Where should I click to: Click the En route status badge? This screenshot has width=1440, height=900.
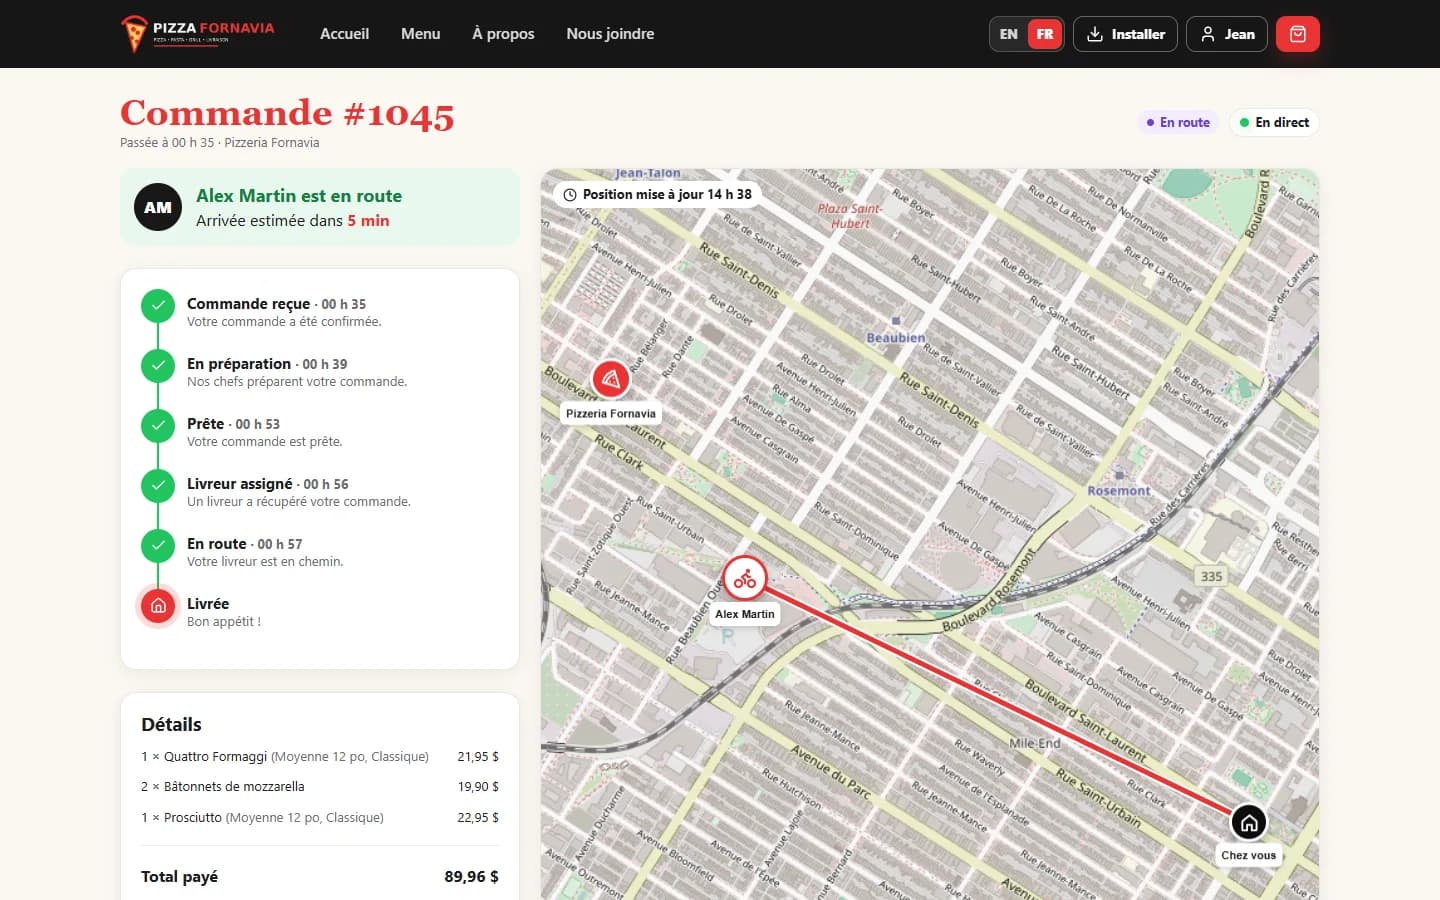click(1178, 122)
